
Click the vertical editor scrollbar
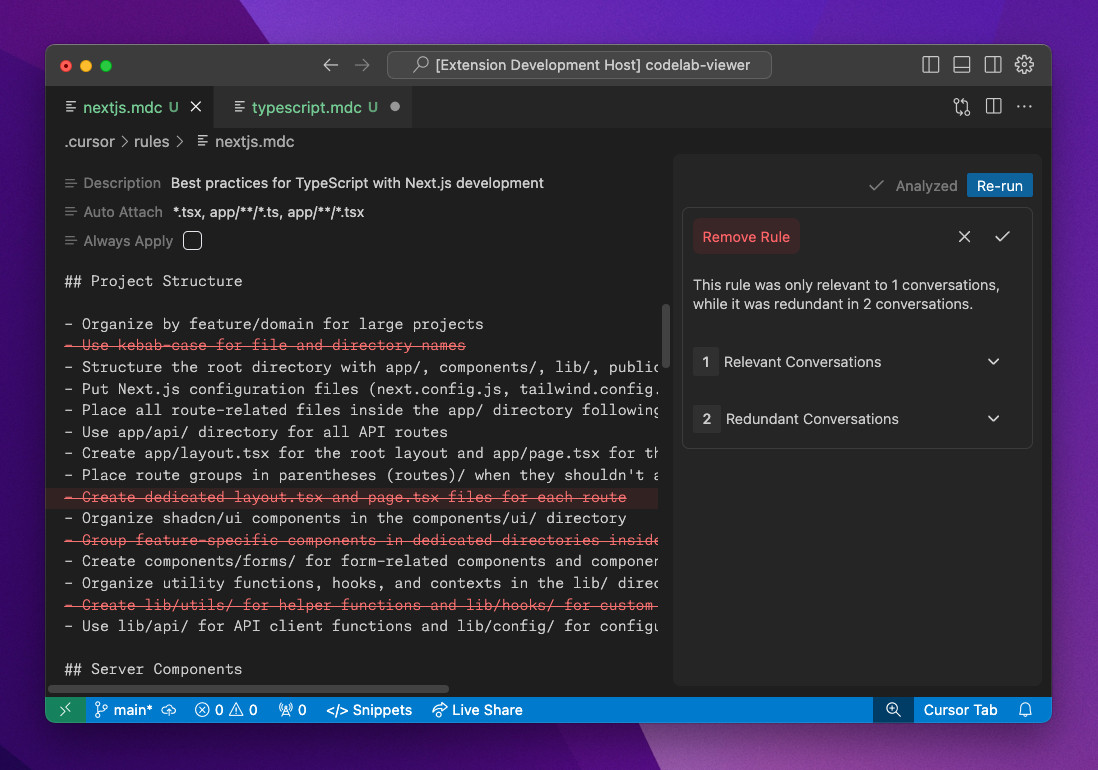tap(665, 336)
